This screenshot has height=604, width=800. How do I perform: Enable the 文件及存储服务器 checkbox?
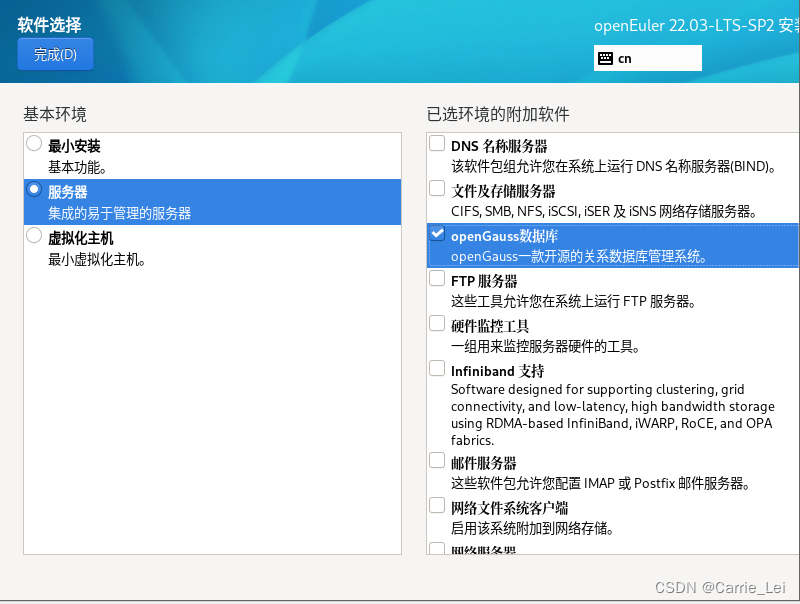coord(437,188)
